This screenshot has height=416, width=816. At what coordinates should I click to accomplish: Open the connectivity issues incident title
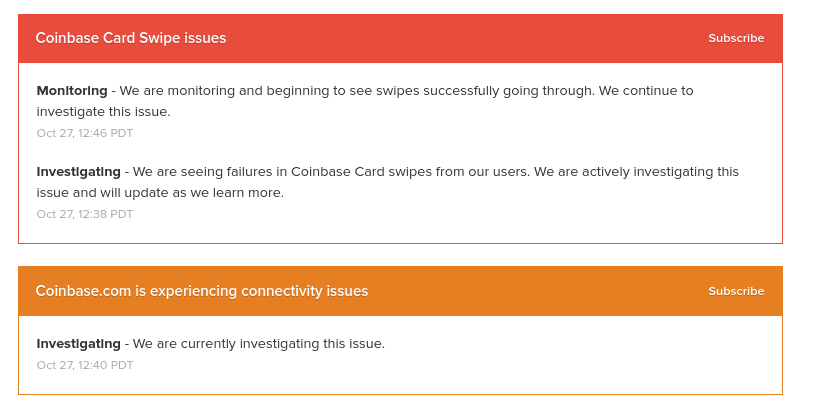(x=201, y=291)
